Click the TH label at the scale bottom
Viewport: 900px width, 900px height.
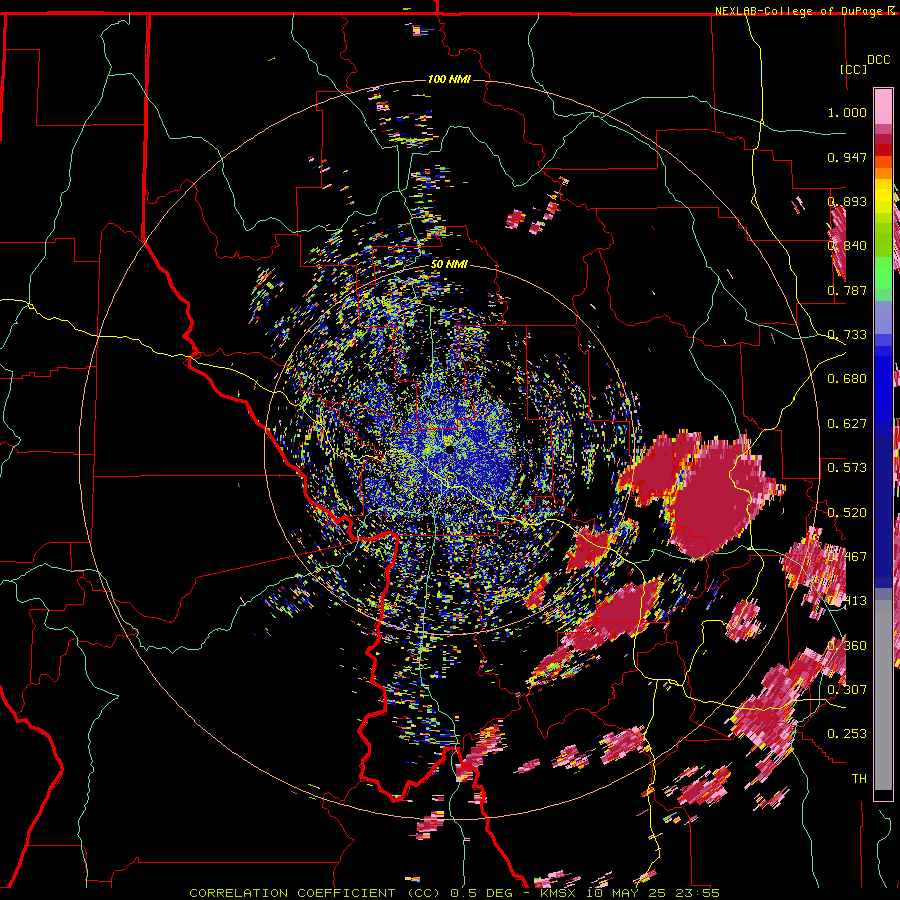859,779
